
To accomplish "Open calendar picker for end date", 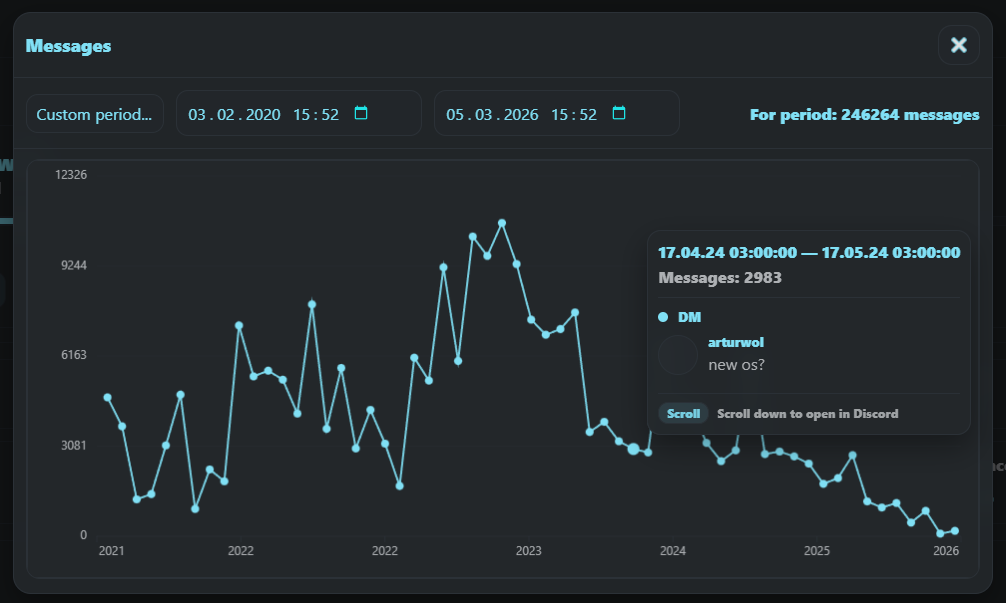I will point(619,113).
